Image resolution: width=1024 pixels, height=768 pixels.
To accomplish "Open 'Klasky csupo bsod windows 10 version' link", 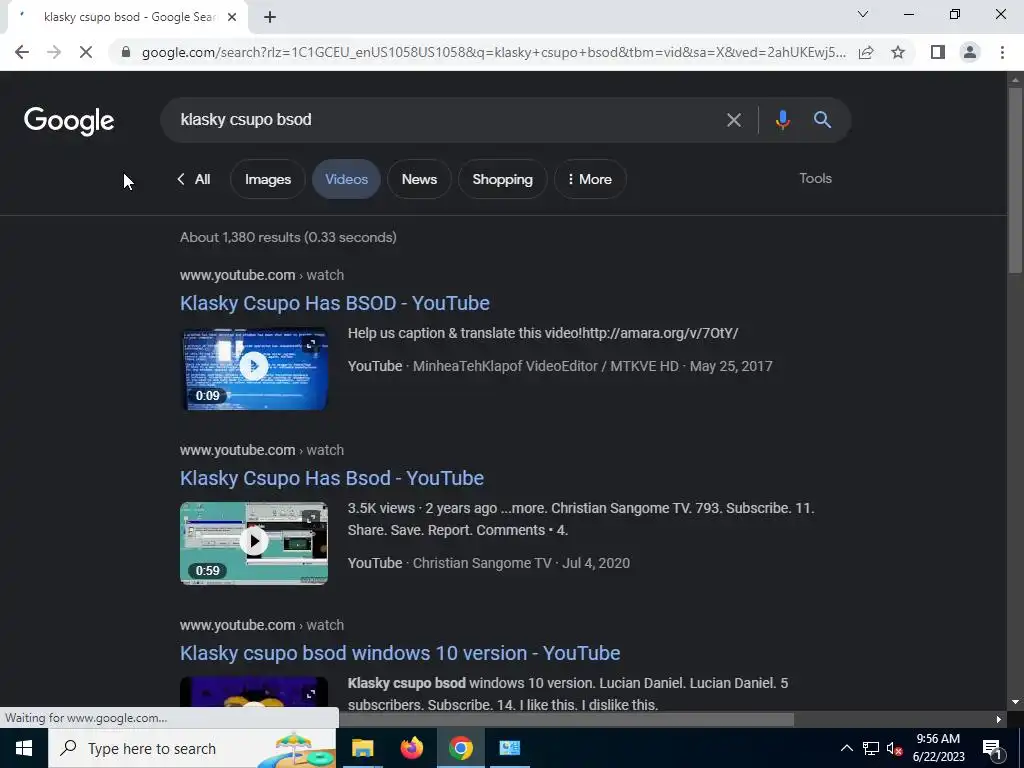I will 400,653.
